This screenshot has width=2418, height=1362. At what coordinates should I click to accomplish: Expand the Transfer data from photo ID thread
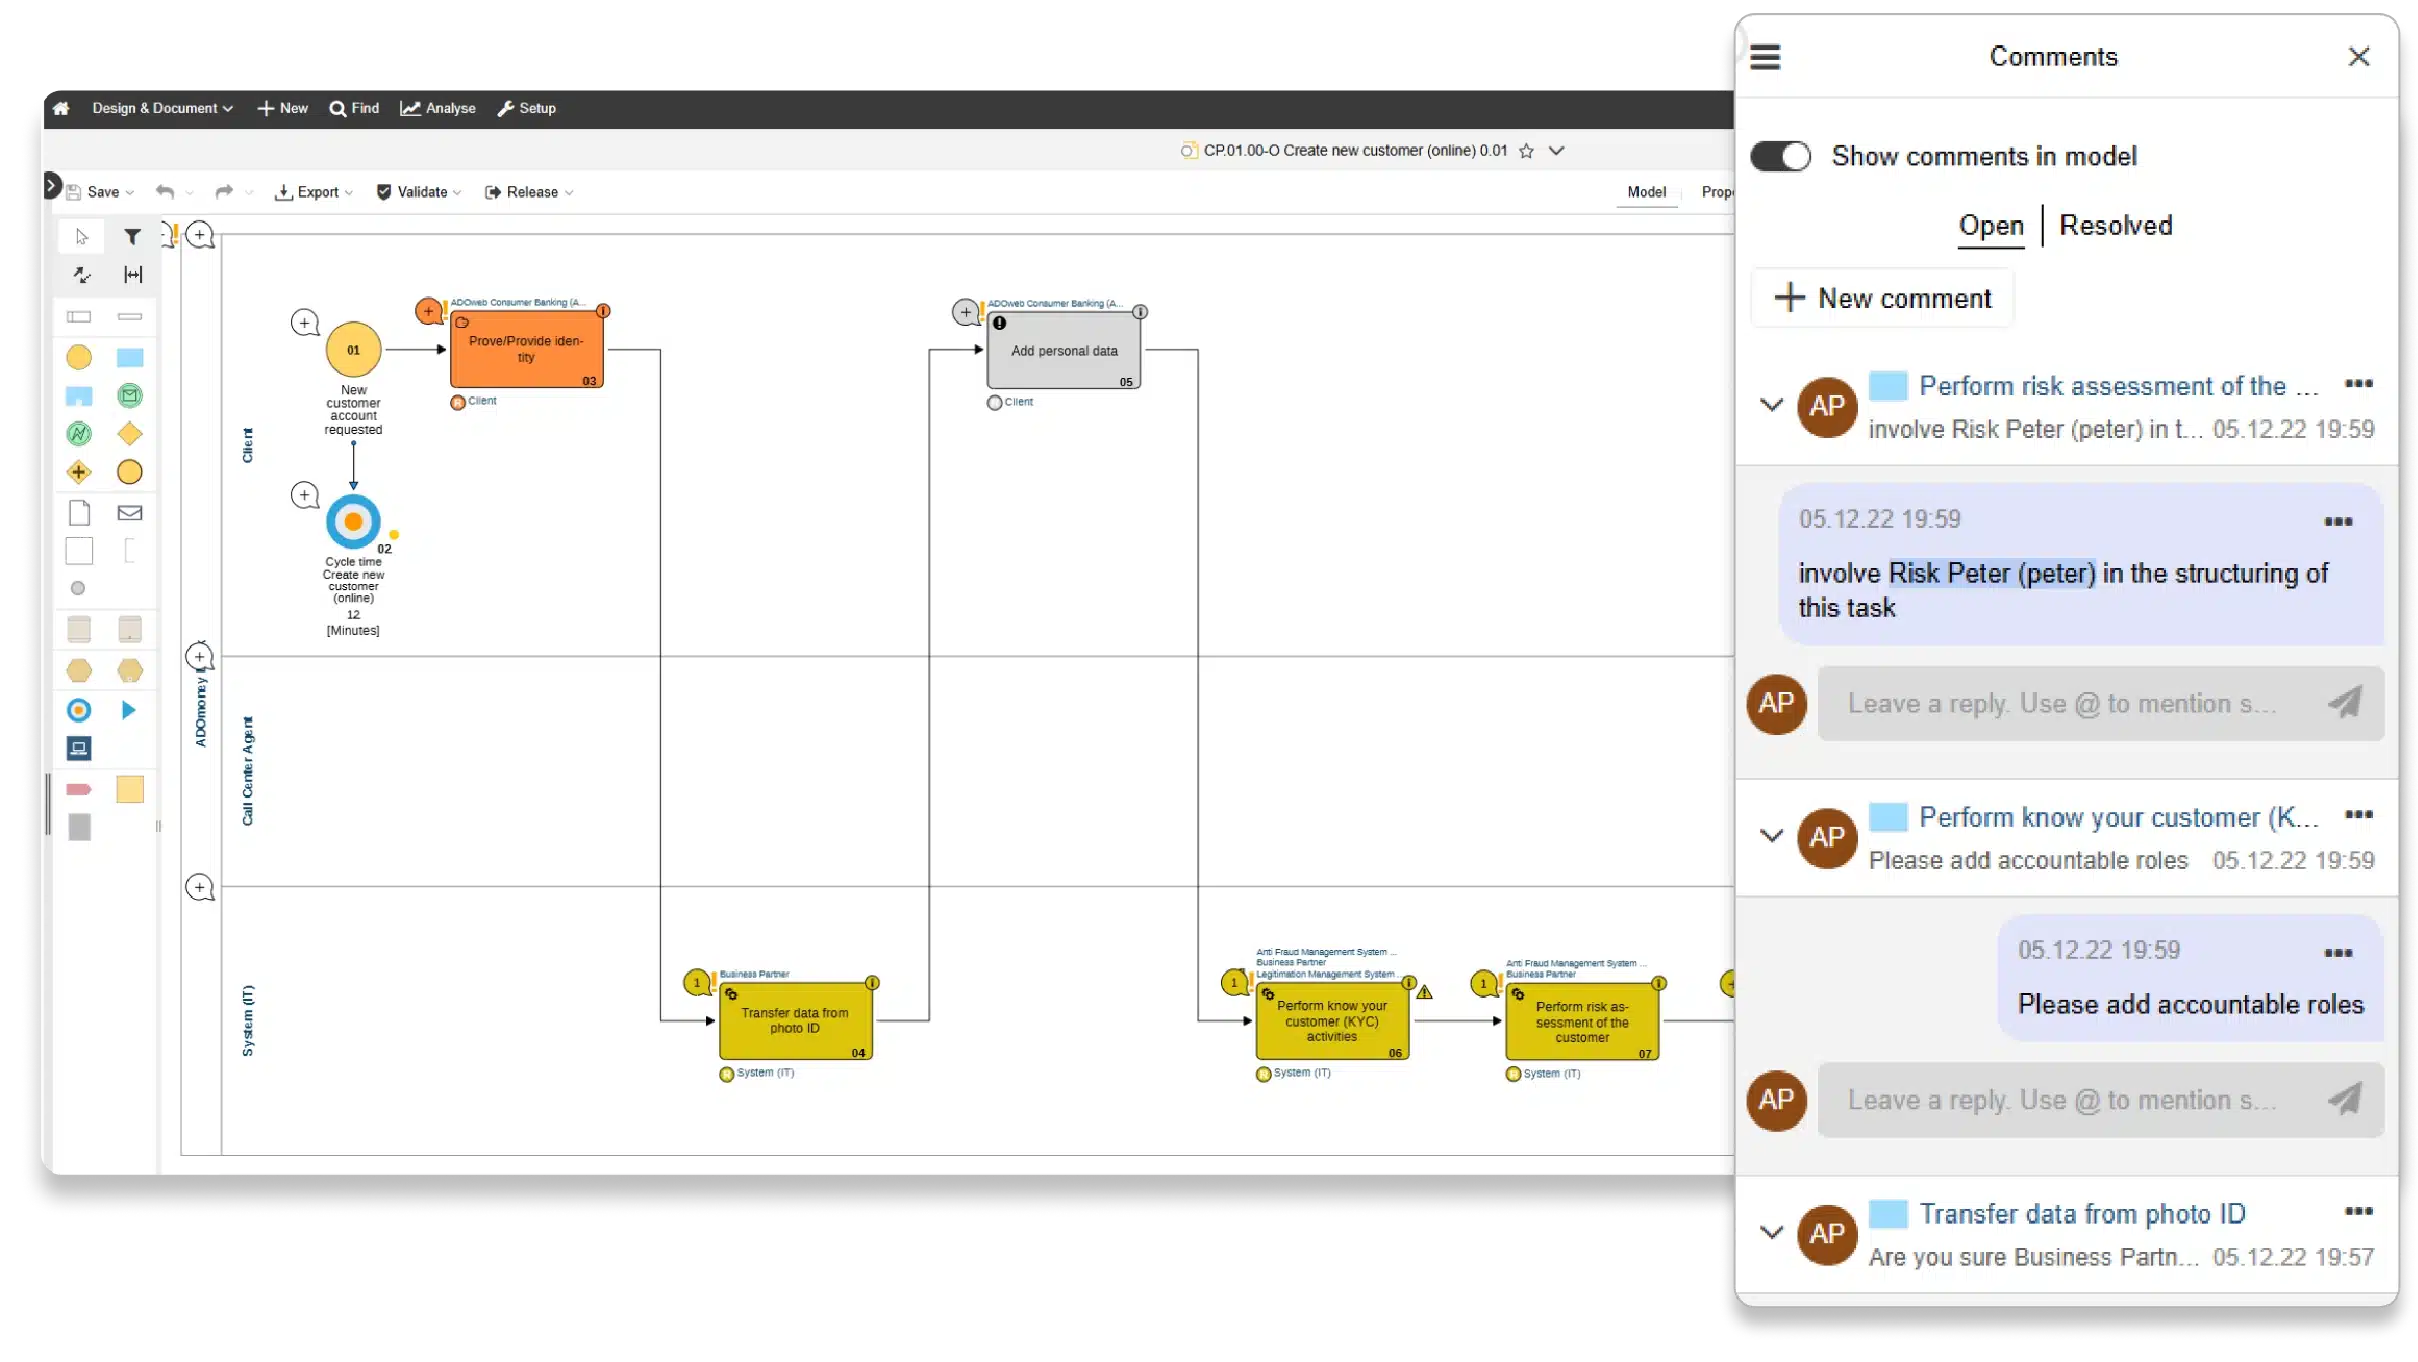click(1771, 1232)
